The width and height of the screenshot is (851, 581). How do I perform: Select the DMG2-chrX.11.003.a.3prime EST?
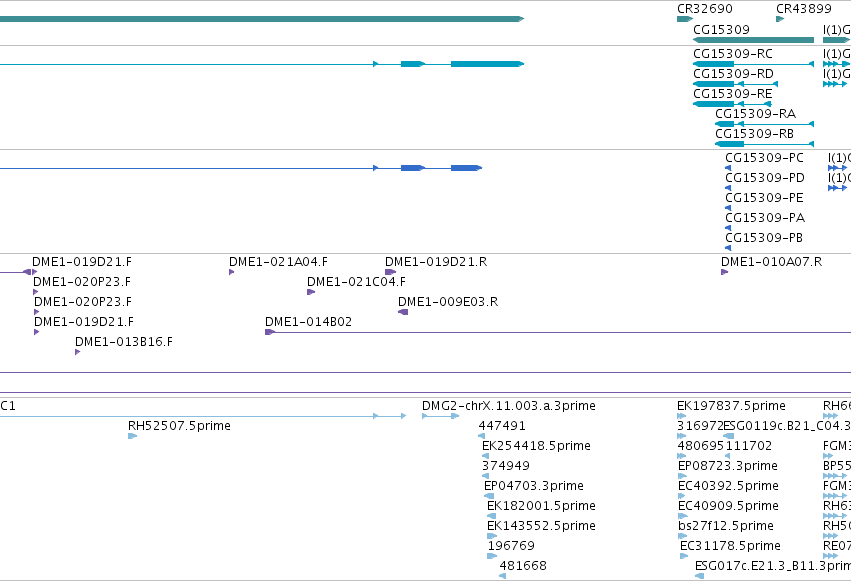coord(509,406)
